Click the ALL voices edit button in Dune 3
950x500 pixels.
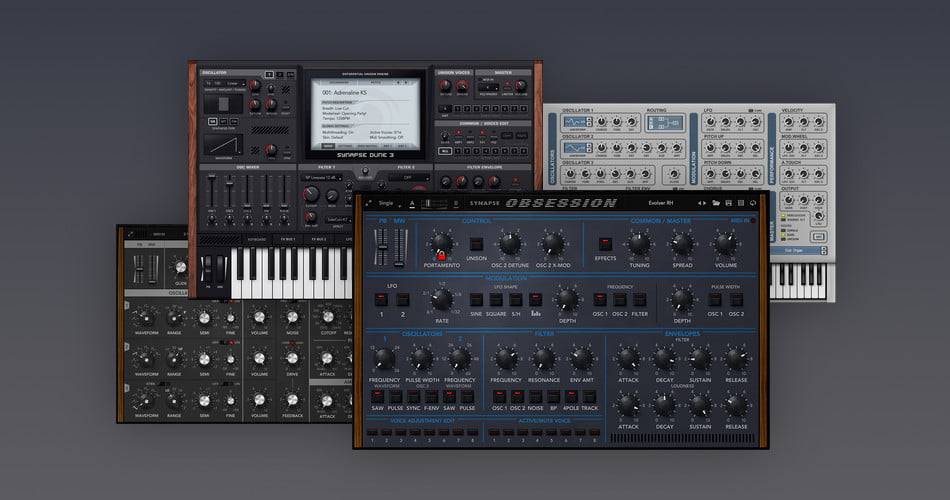pos(445,151)
